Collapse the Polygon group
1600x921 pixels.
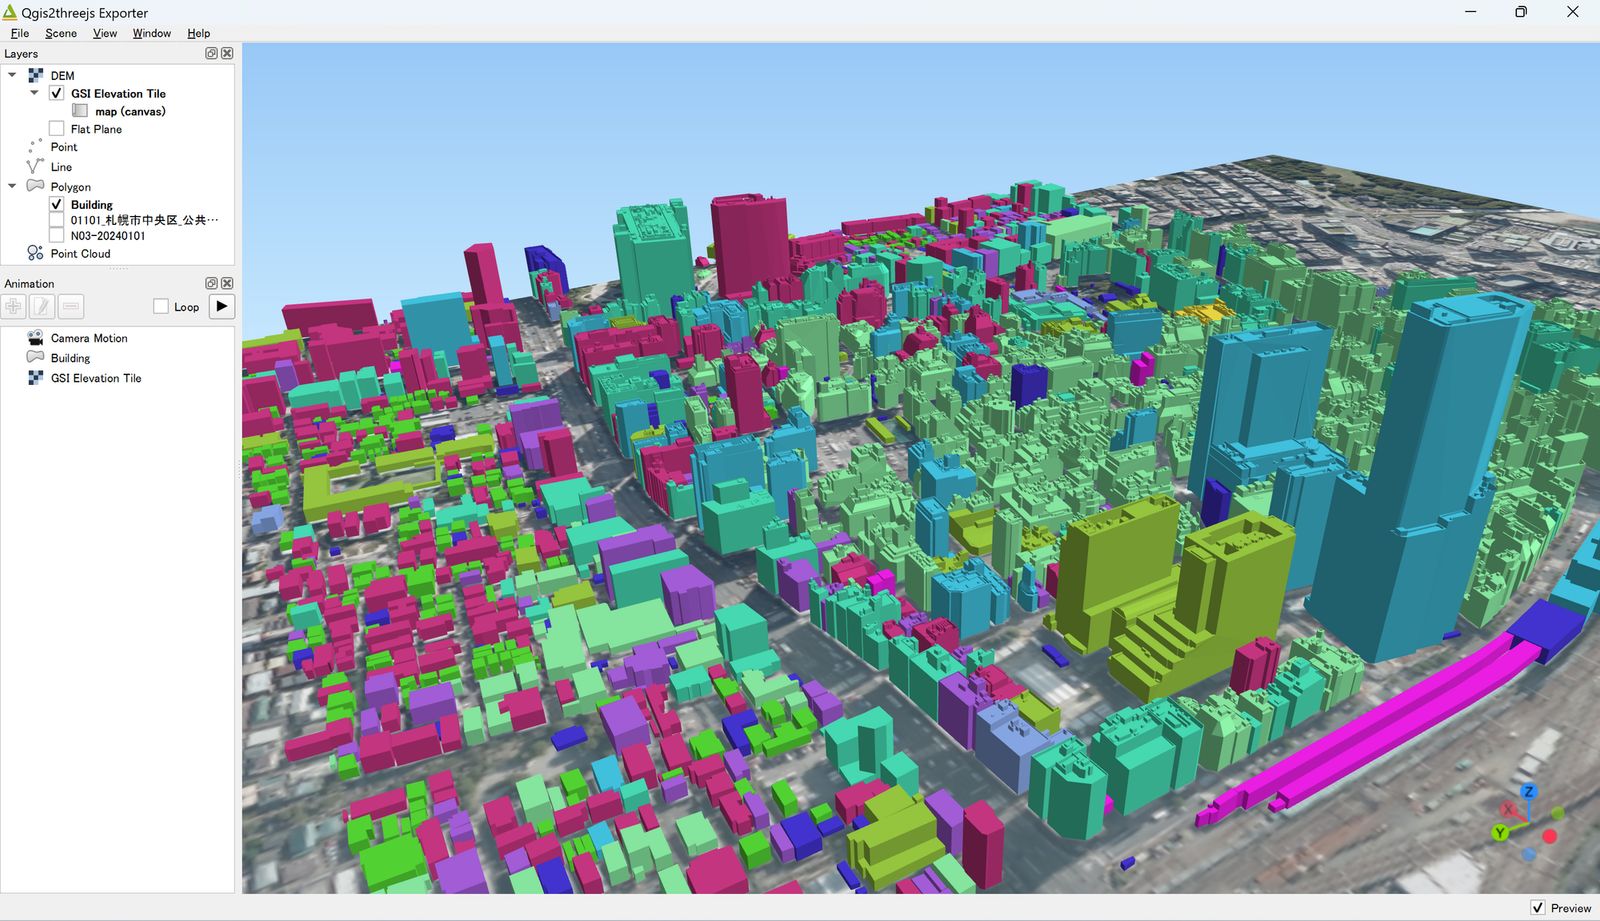(12, 186)
